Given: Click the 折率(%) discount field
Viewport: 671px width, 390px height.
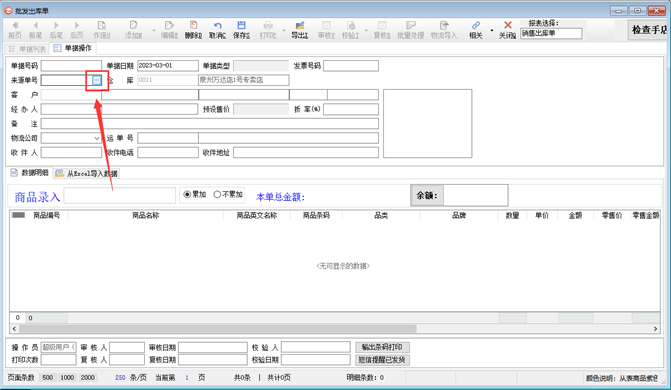Looking at the screenshot, I should 351,109.
